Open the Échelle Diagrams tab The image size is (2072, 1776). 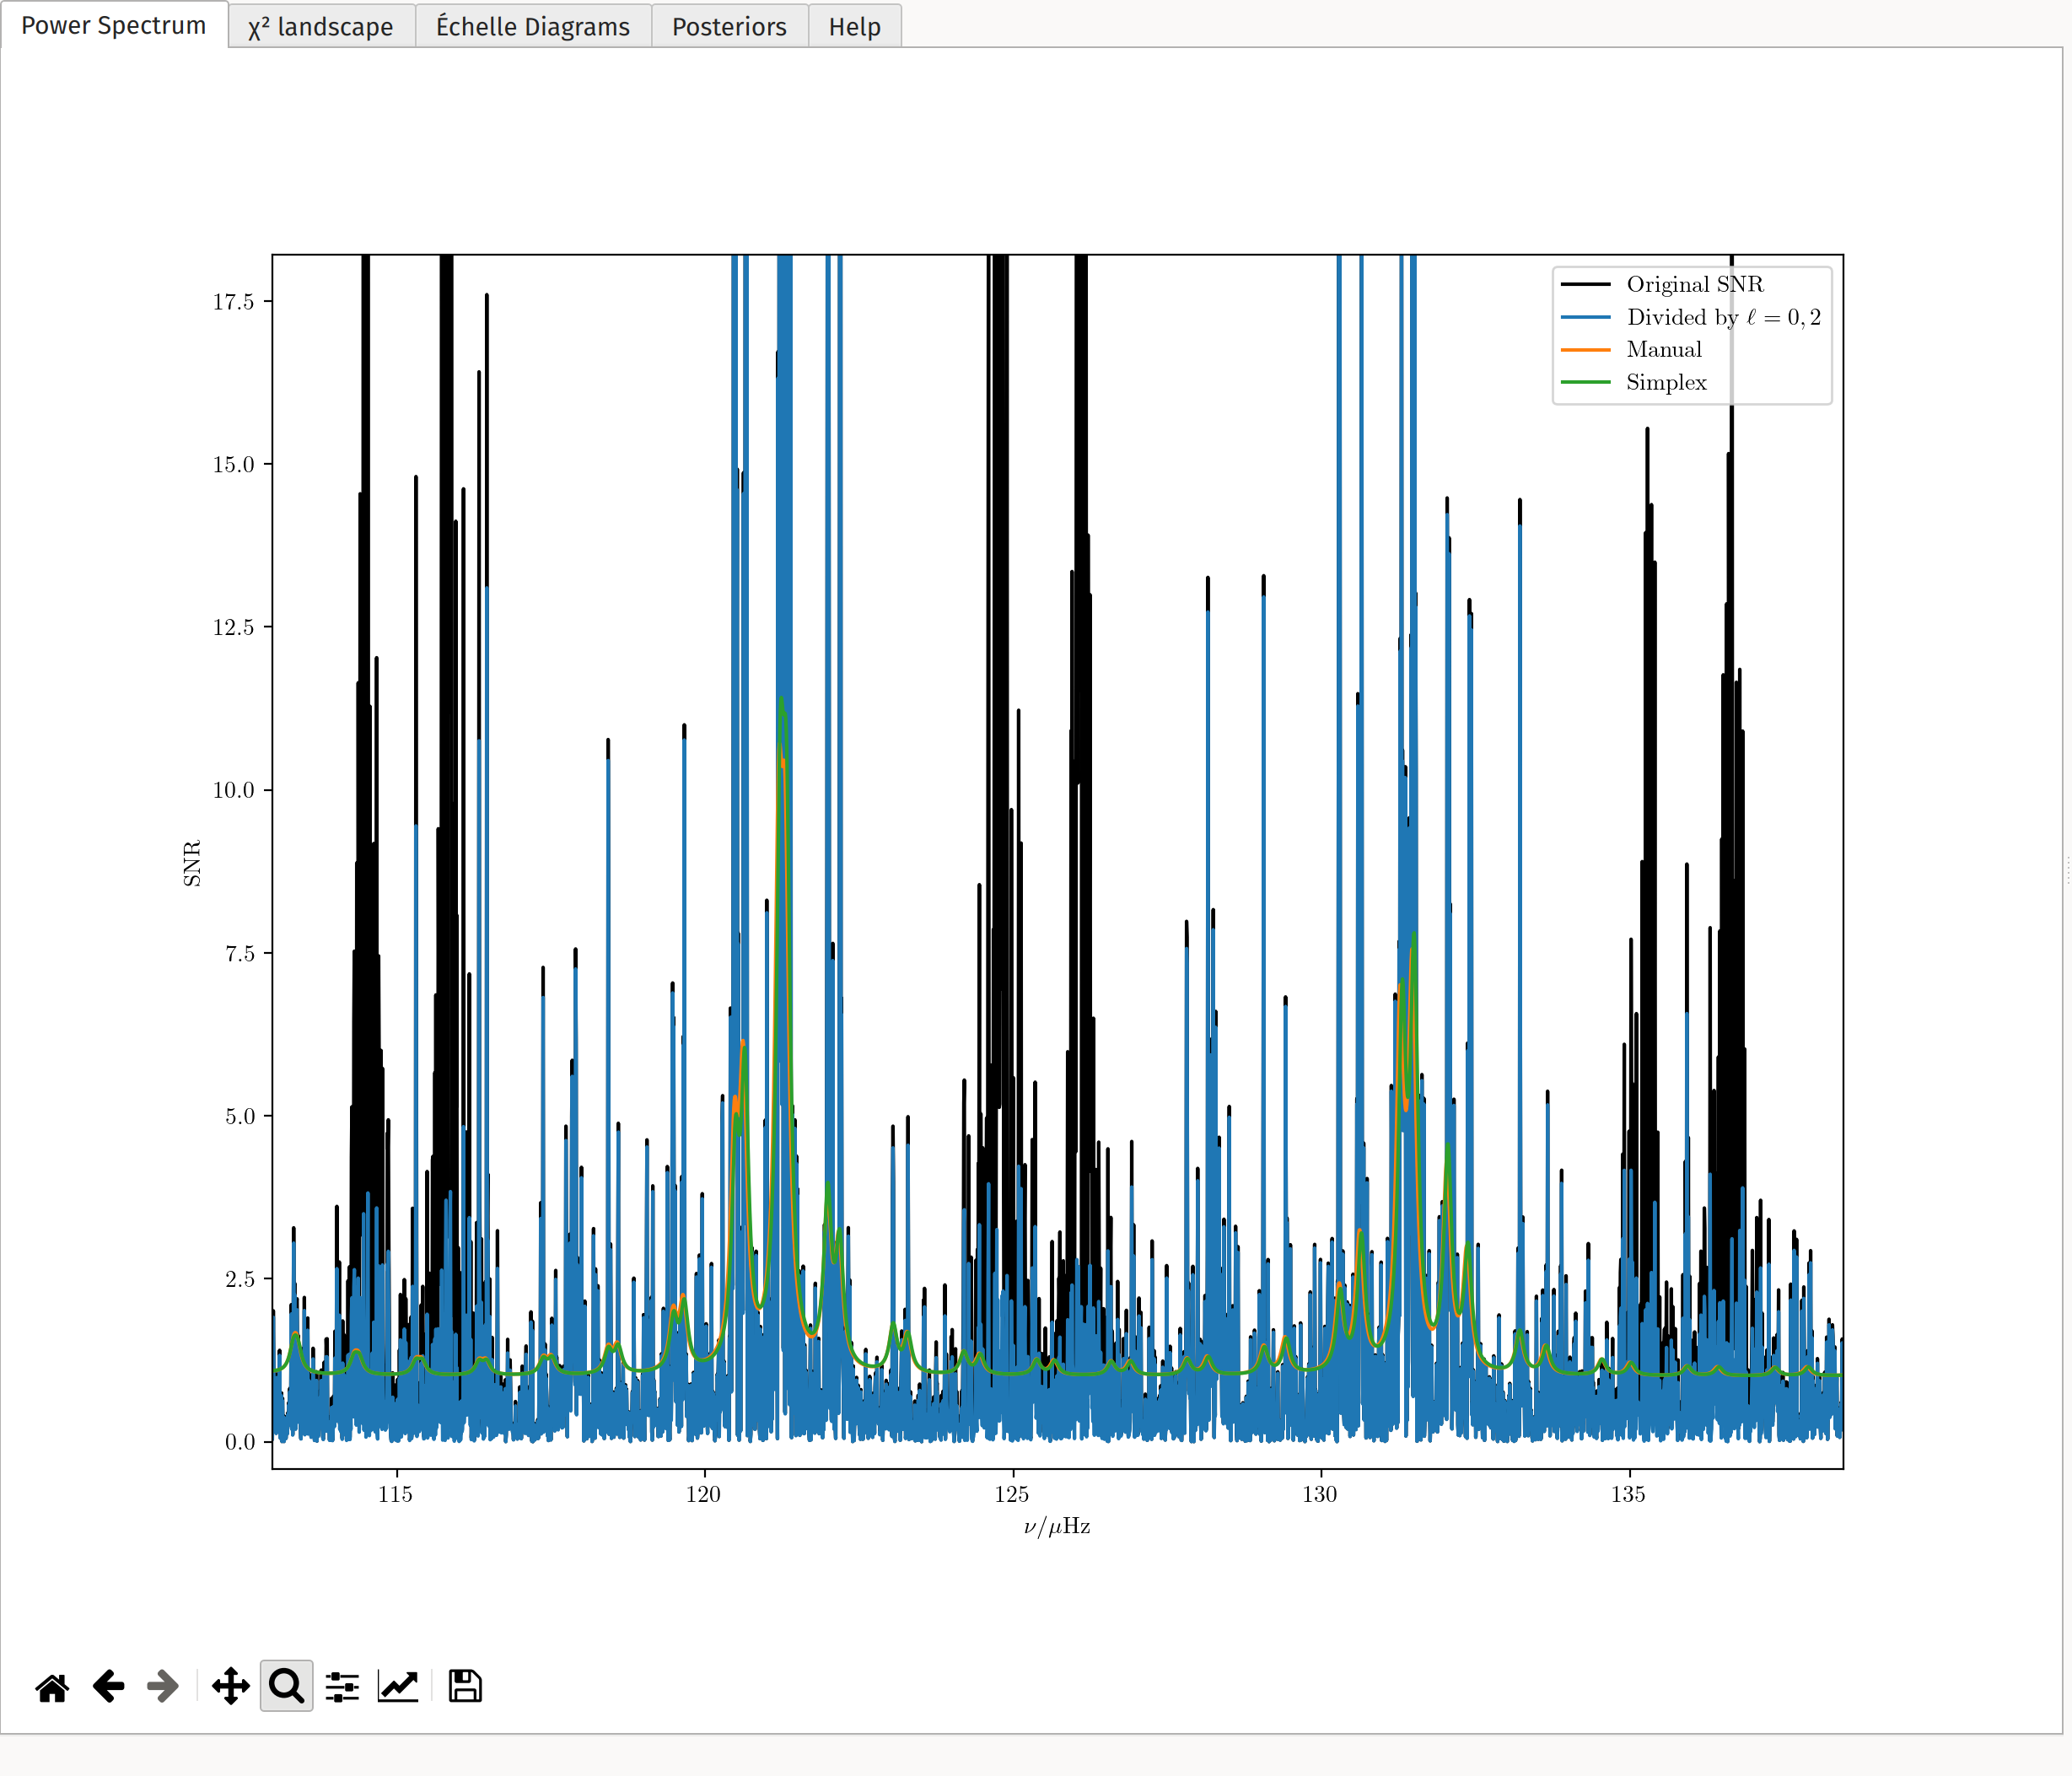533,26
